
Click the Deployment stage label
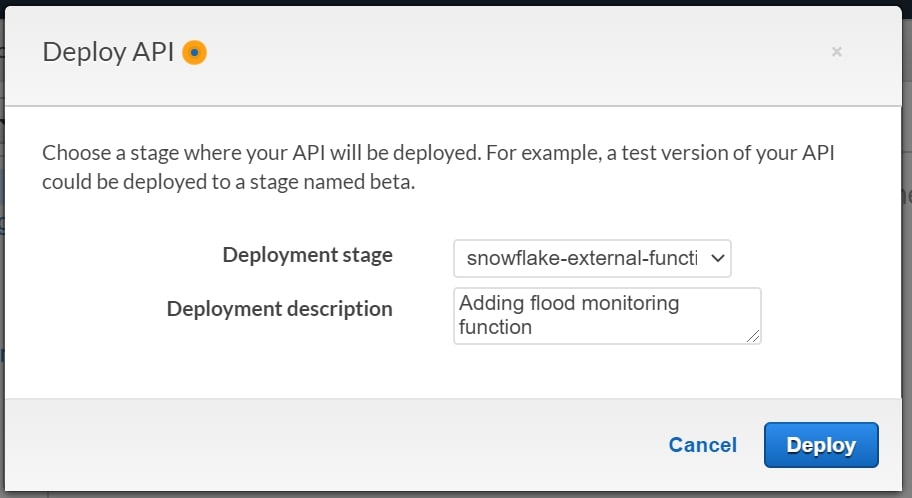tap(308, 255)
